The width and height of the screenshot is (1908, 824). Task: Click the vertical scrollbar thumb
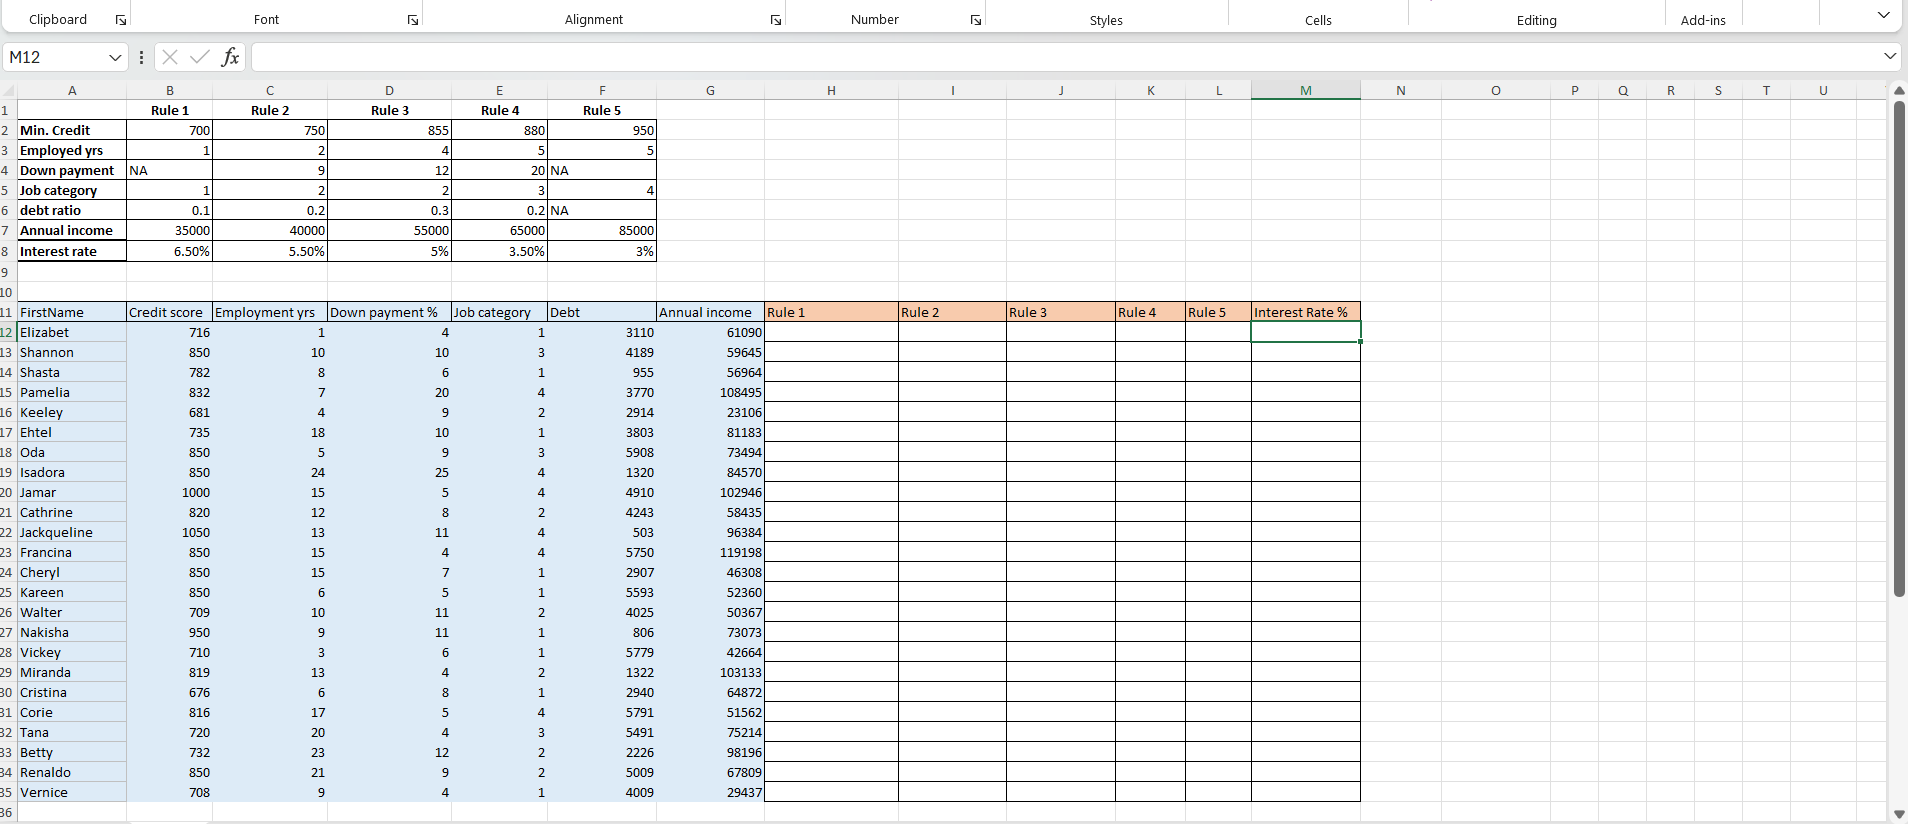click(1899, 348)
